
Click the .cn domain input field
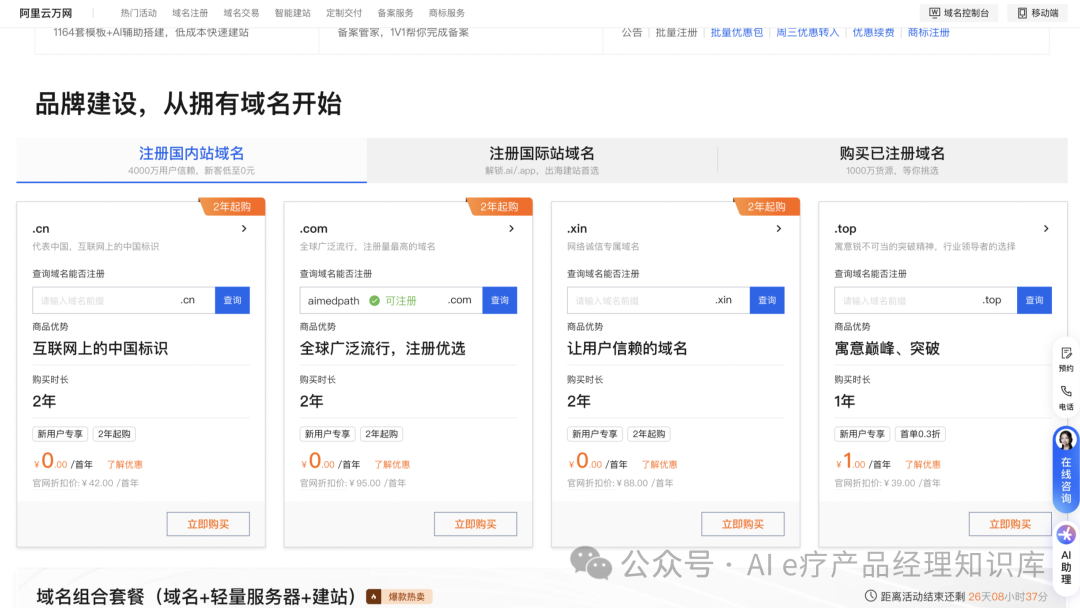click(124, 300)
